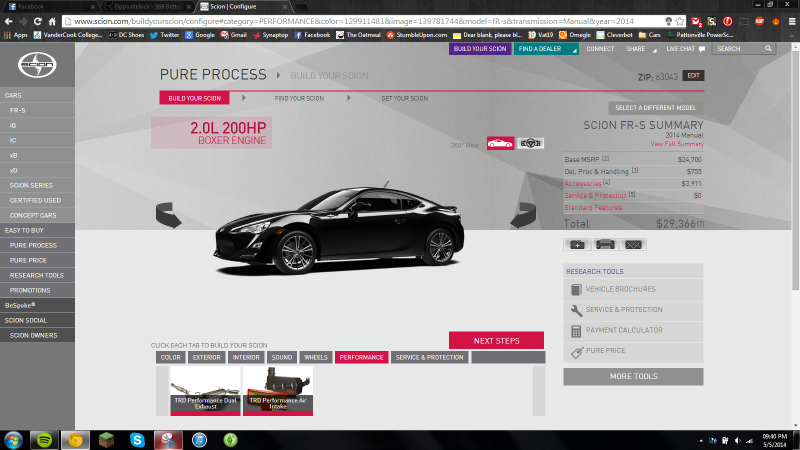Select the Wheels tab
Viewport: 800px width, 450px height.
click(316, 358)
